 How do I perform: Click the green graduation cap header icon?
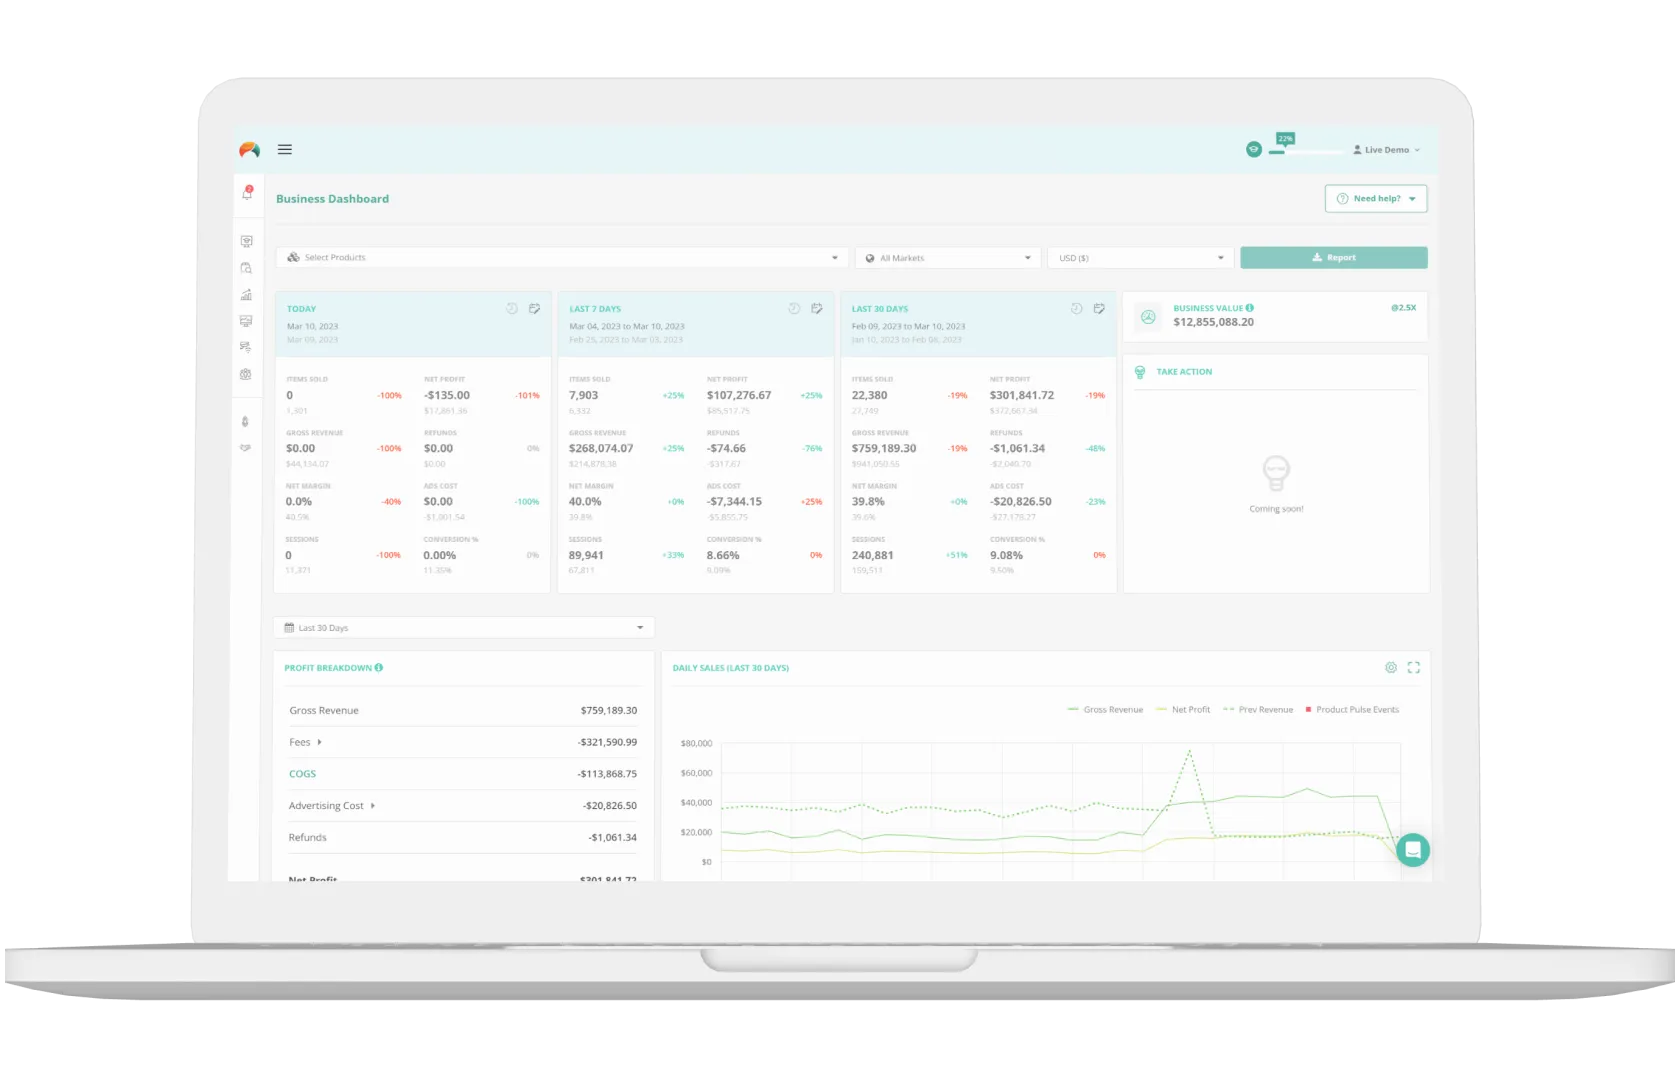pyautogui.click(x=1254, y=149)
